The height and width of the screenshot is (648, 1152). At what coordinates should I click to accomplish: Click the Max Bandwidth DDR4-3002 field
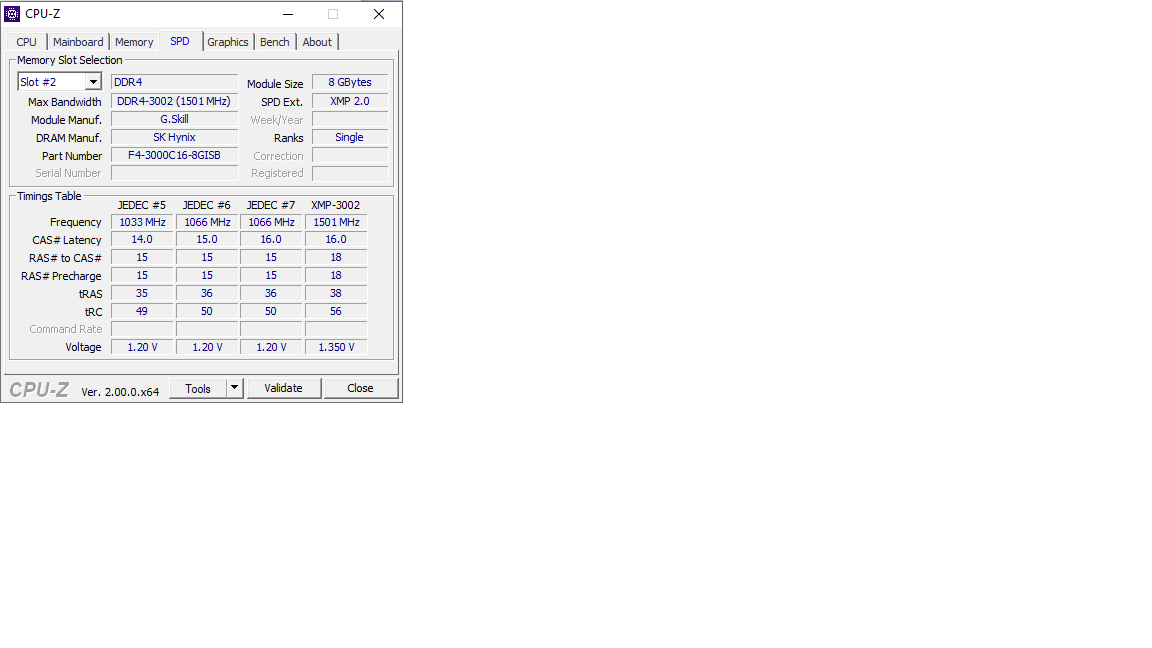point(175,101)
